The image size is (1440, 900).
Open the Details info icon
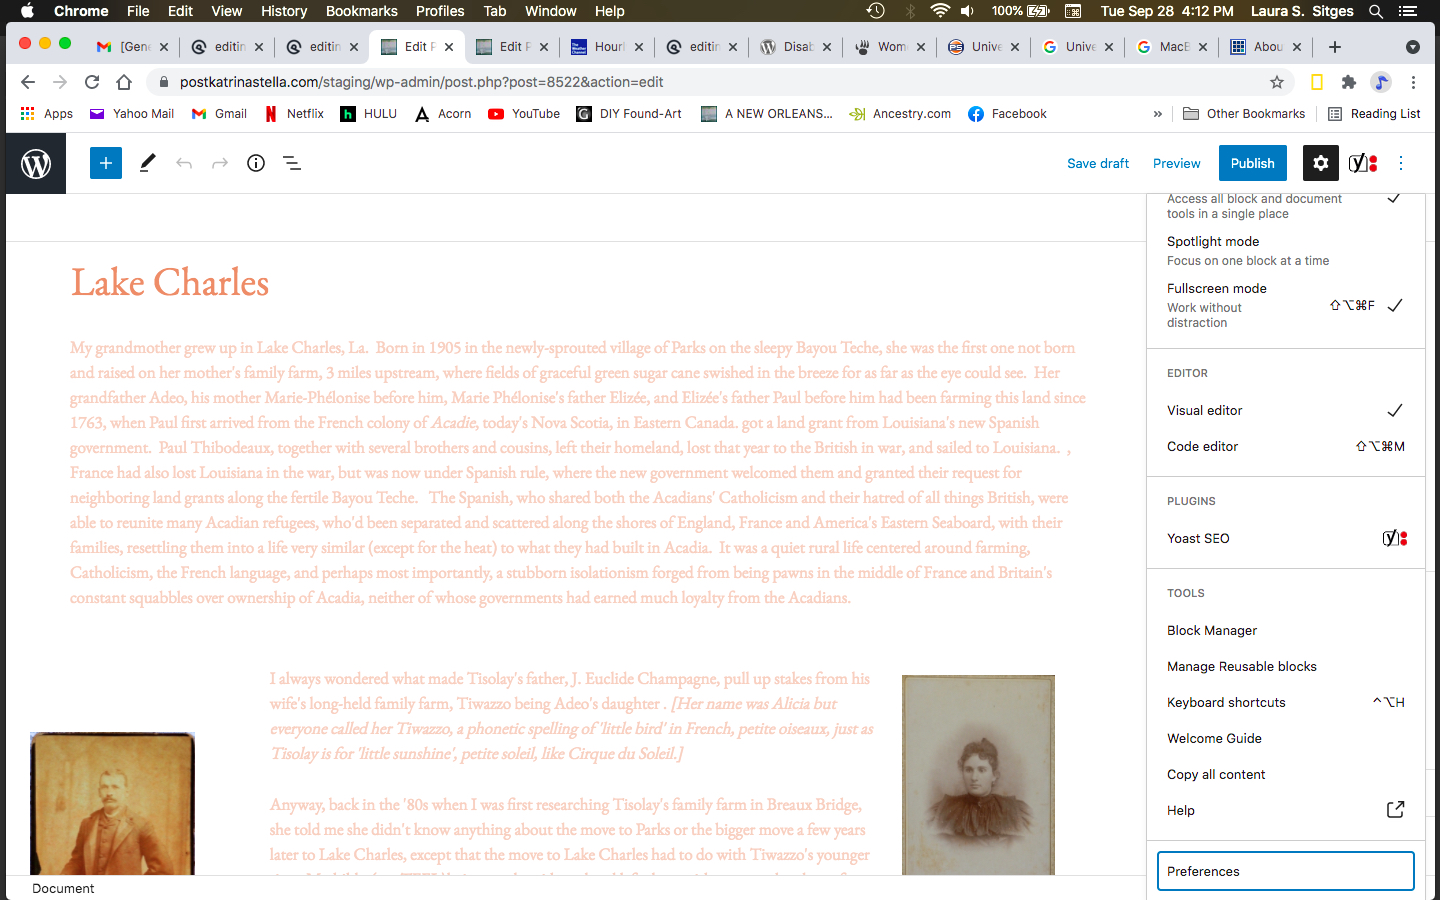tap(256, 163)
